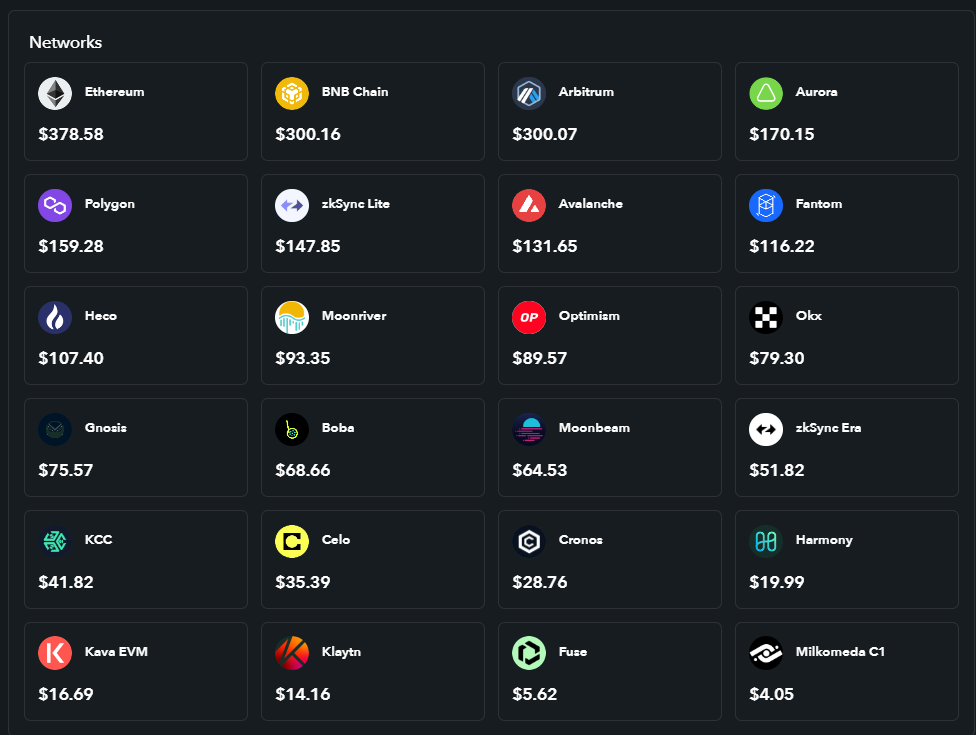Click the red Avalanche icon

point(529,205)
